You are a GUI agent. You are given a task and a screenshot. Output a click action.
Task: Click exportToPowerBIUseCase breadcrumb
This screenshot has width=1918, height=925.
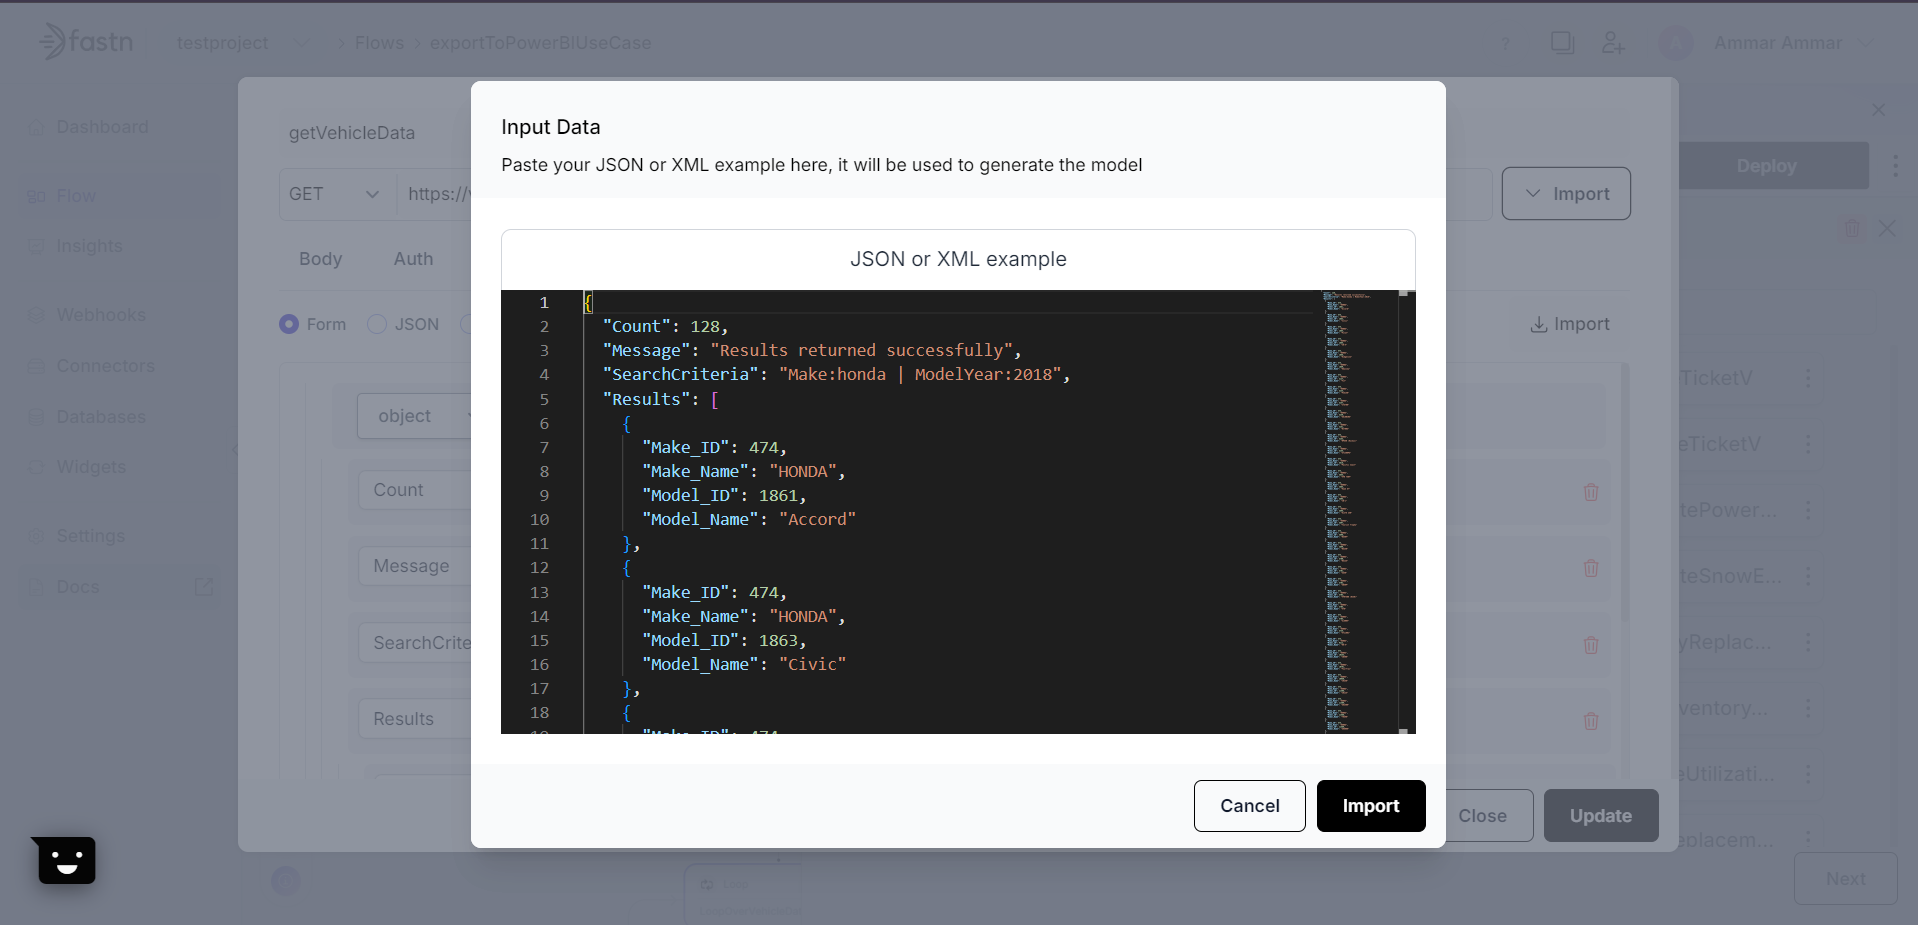(x=540, y=43)
